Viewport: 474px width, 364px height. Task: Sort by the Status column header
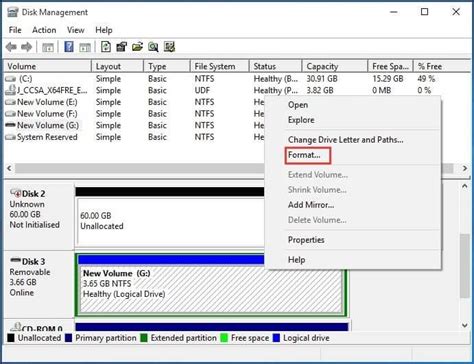click(x=276, y=66)
